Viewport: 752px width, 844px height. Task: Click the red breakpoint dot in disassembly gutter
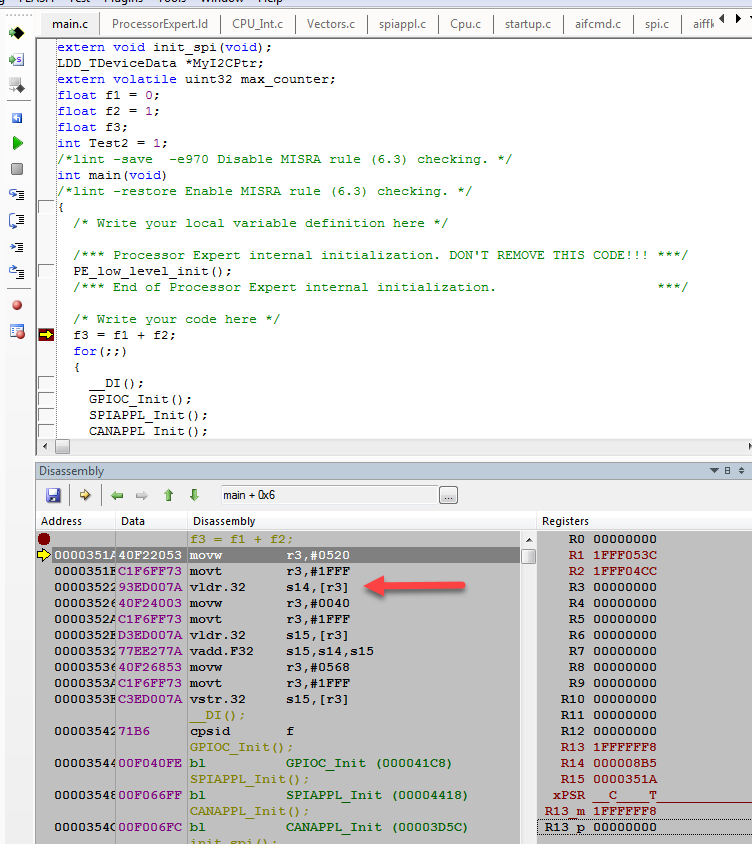[x=44, y=539]
